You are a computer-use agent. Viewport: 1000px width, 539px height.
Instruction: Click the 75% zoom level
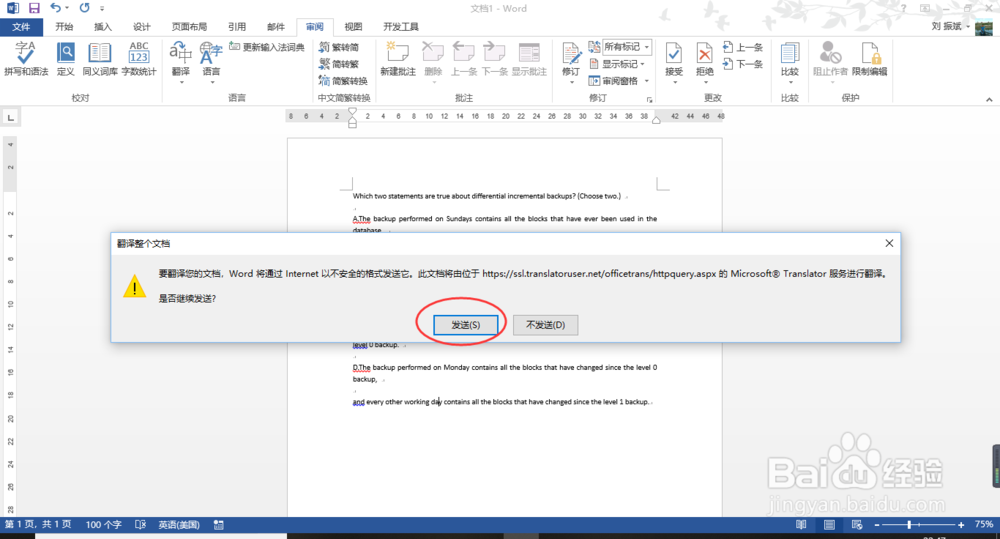tap(983, 524)
